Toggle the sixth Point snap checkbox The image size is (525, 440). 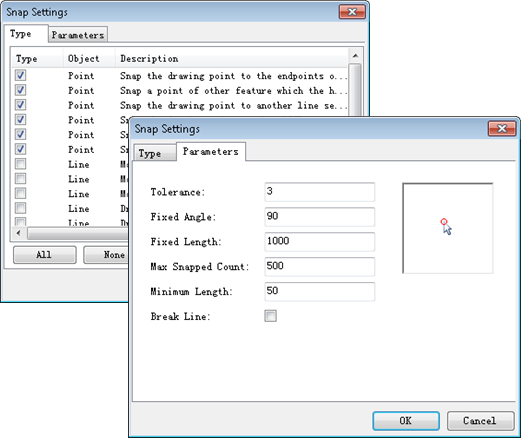[x=20, y=149]
